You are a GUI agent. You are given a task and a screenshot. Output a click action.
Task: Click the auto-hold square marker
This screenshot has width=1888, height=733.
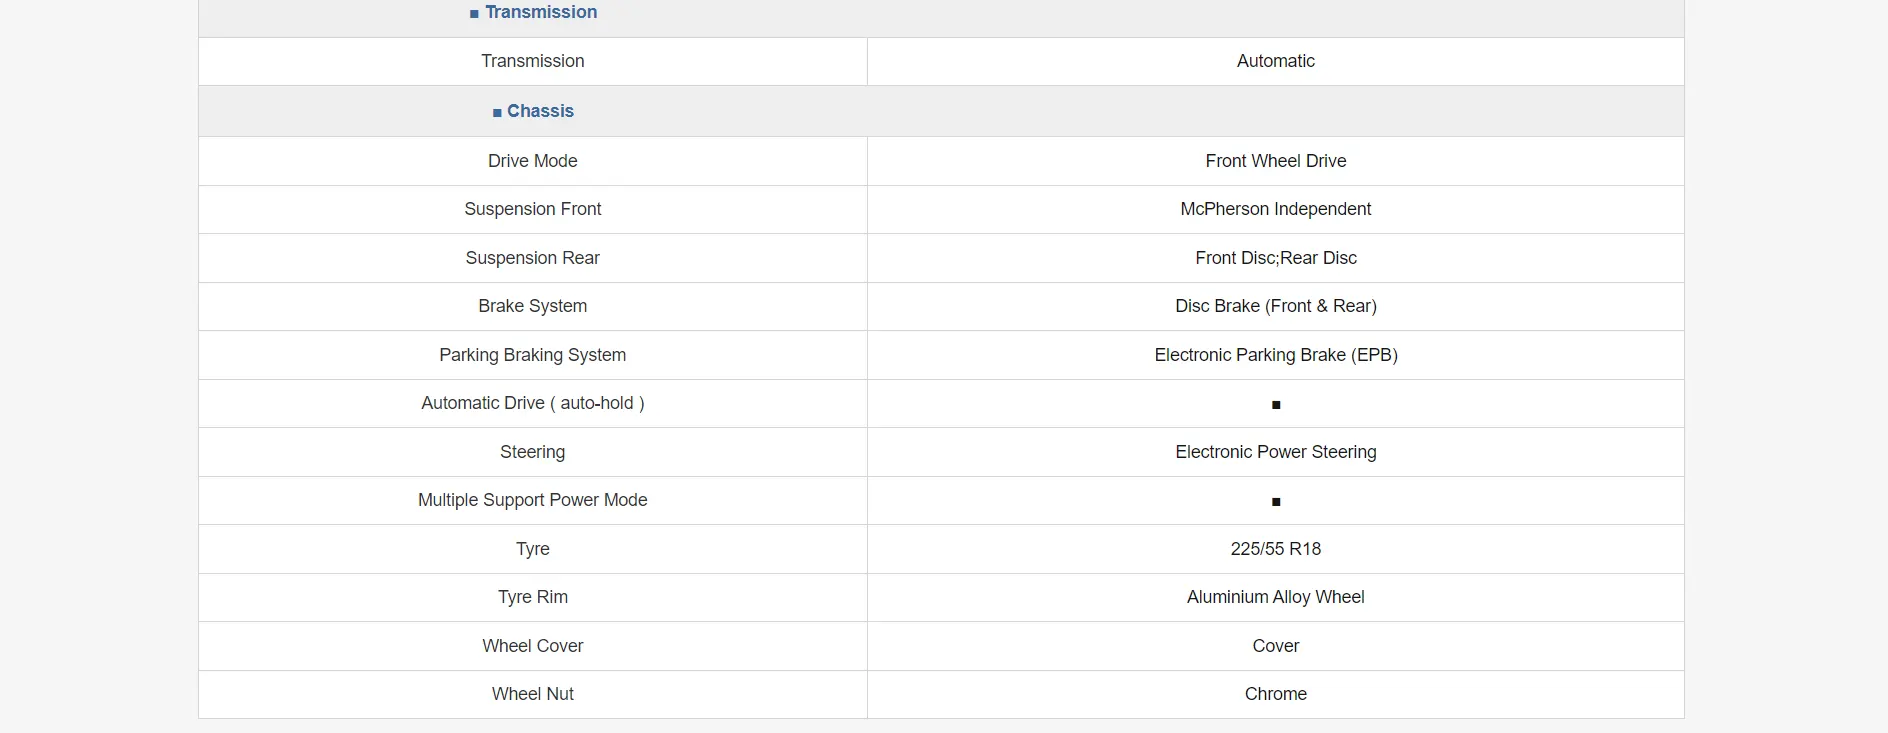1275,405
